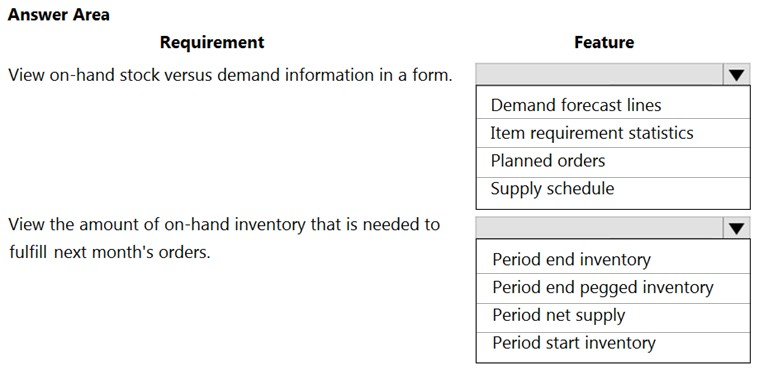Screen dimensions: 773x369
Task: Click the on-hand stock versus demand requirement text
Action: [230, 75]
